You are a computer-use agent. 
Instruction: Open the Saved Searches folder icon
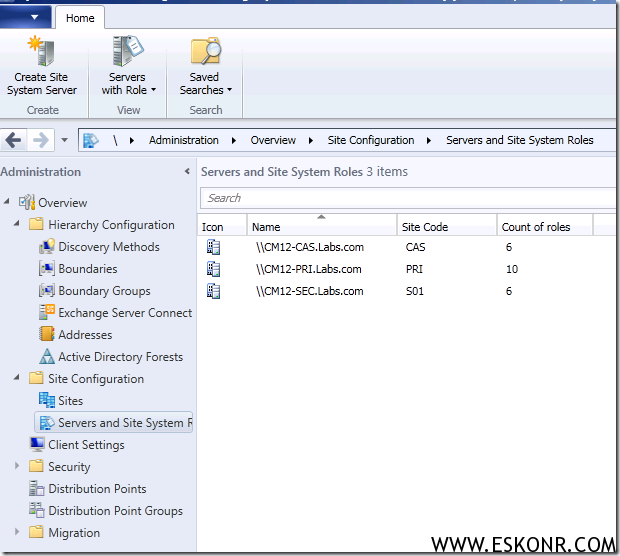point(206,51)
